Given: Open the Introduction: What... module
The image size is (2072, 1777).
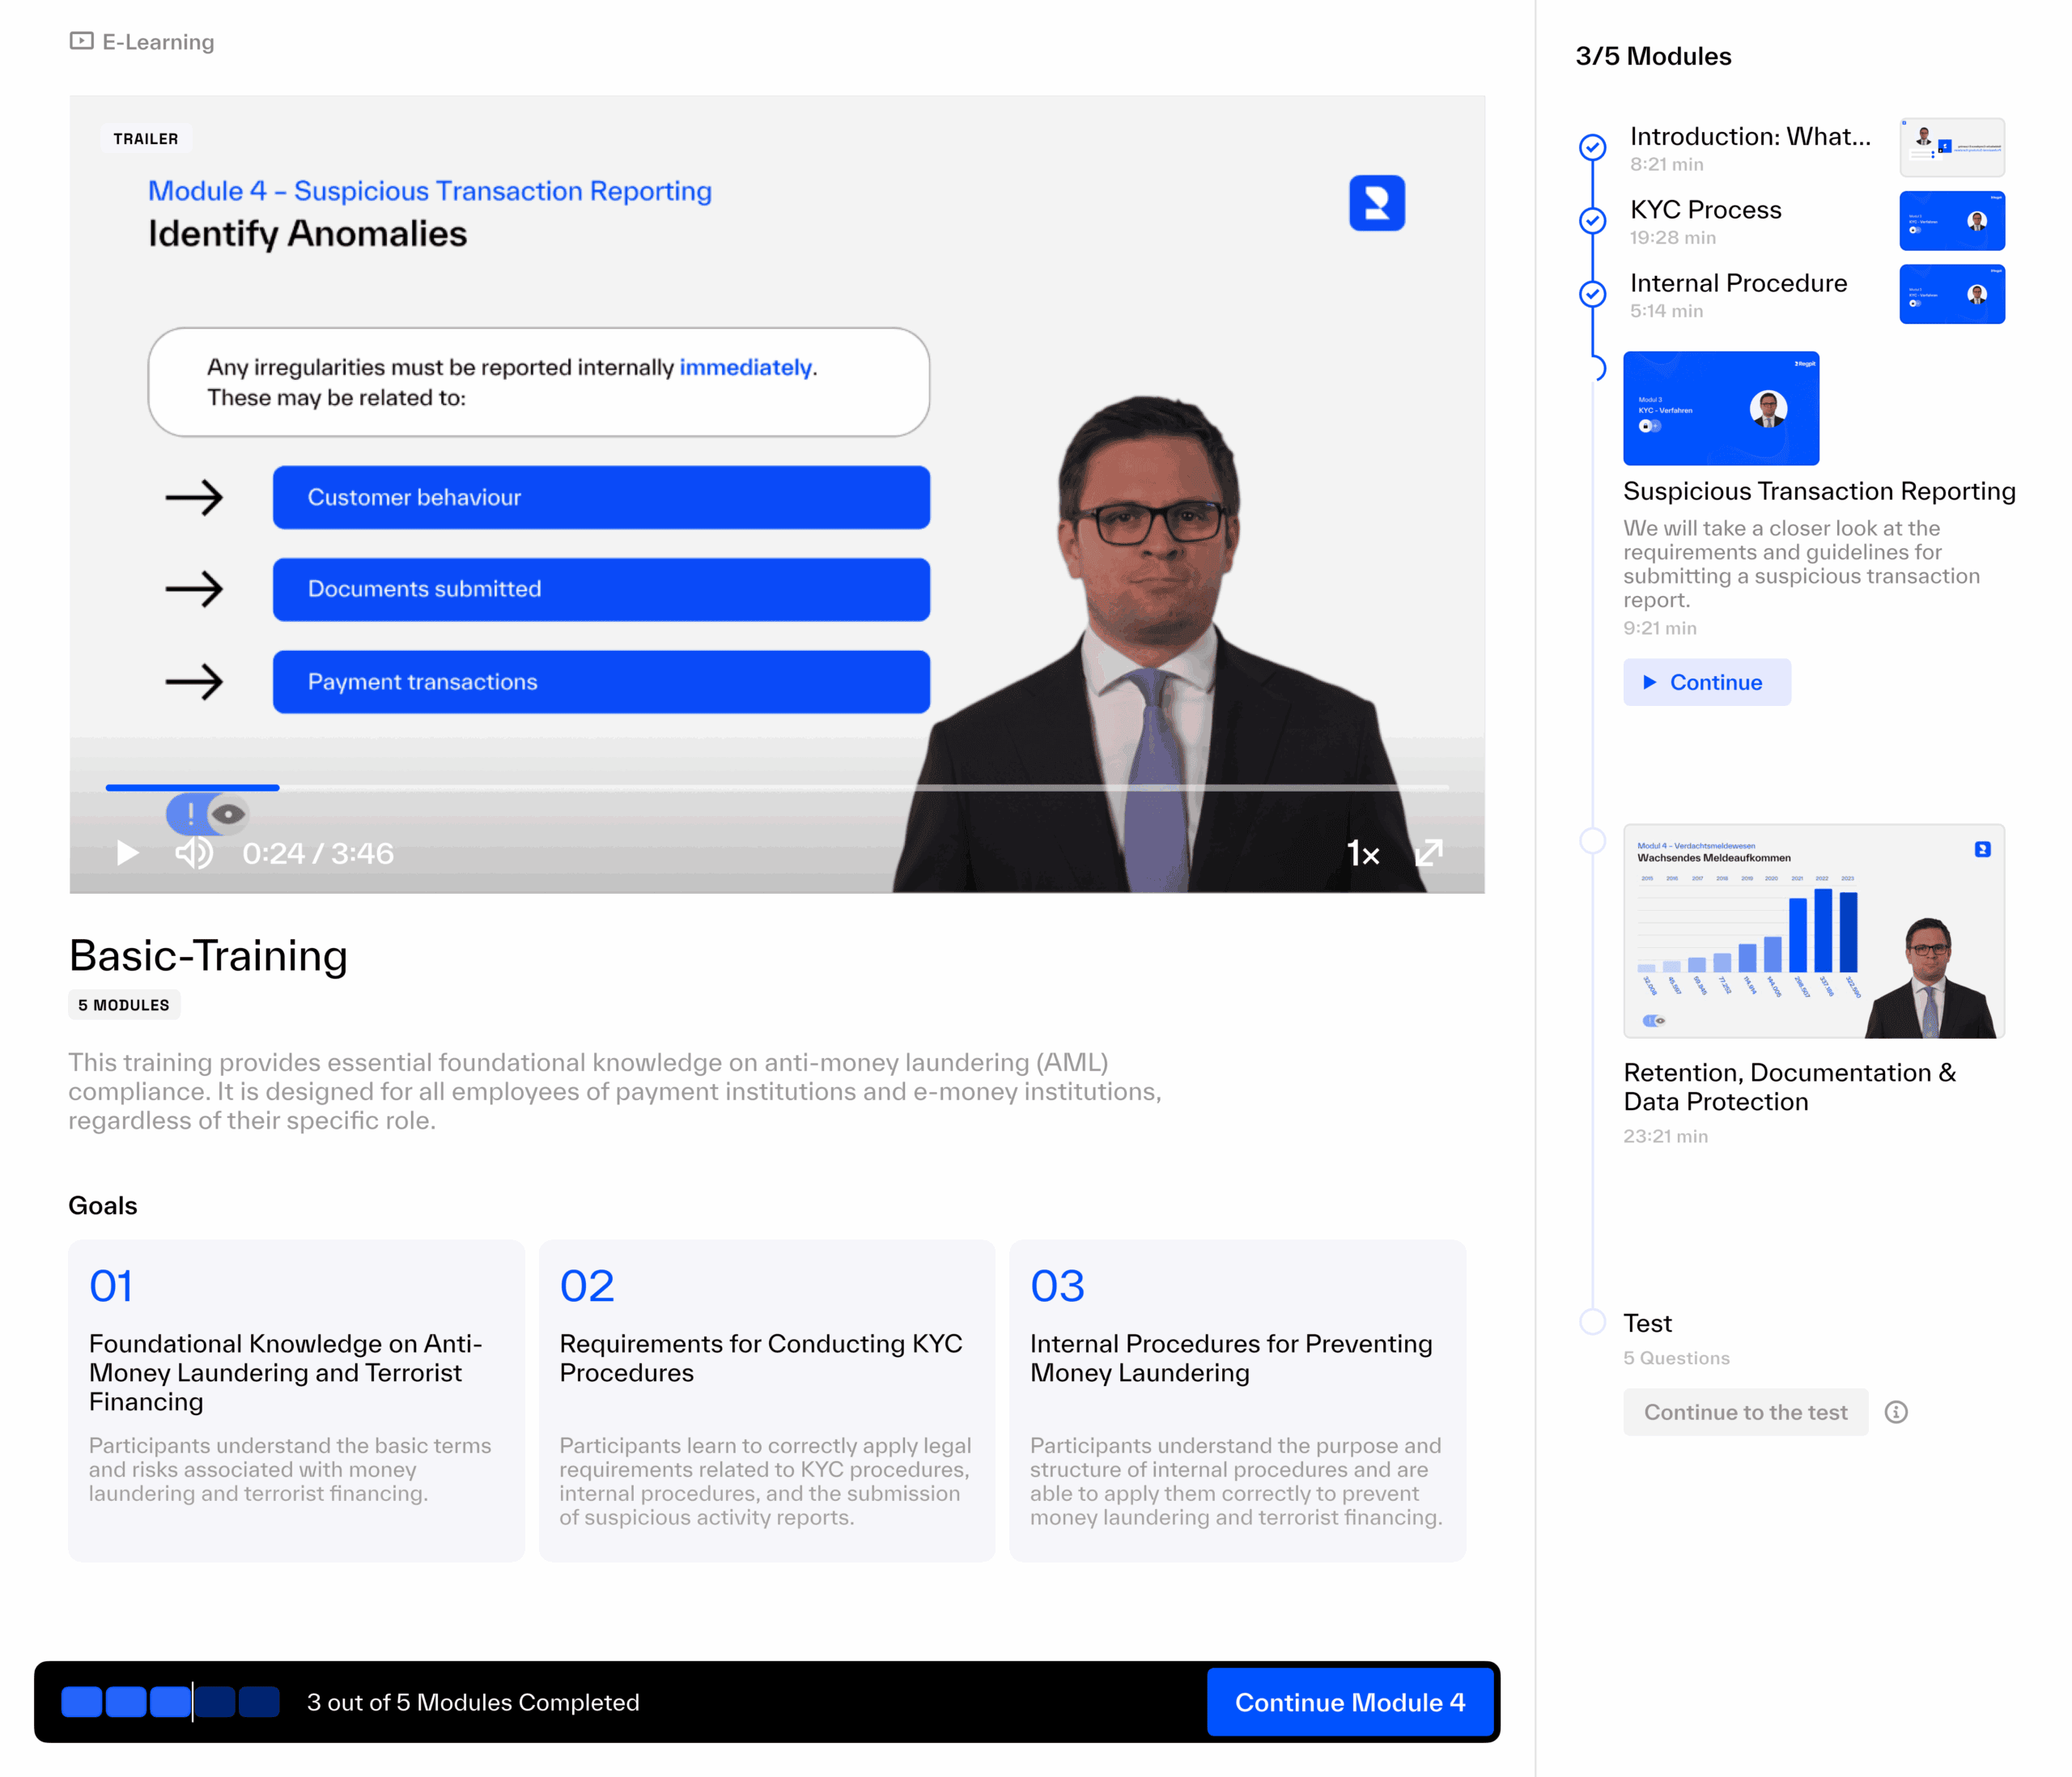Looking at the screenshot, I should click(x=1749, y=137).
